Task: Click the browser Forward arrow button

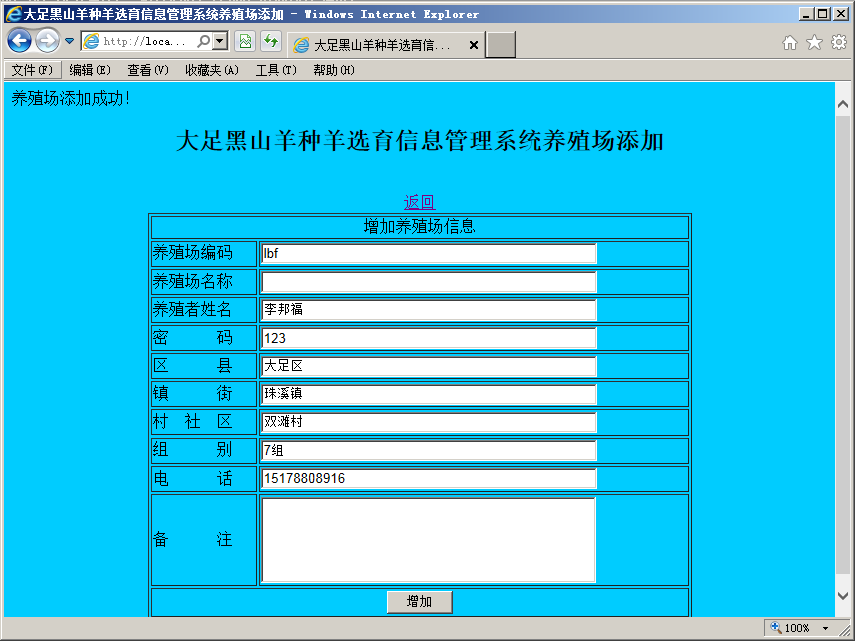Action: coord(48,41)
